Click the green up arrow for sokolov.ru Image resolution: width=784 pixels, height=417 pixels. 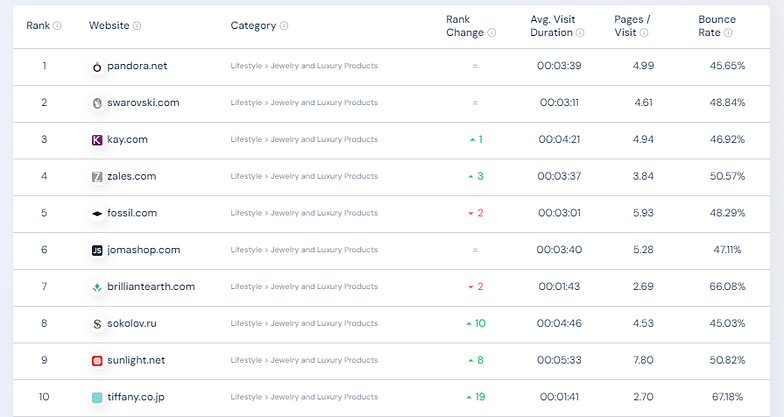point(469,324)
